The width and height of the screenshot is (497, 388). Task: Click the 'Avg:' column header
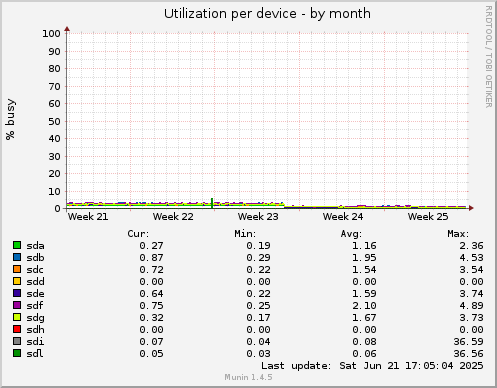coord(351,234)
